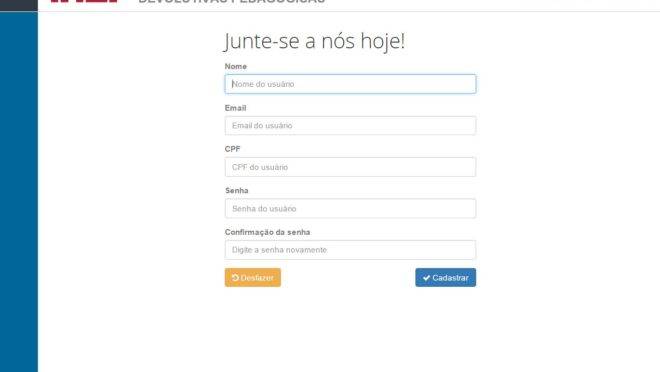This screenshot has height=372, width=660.
Task: Activate the Confirmação da senha field
Action: [350, 250]
